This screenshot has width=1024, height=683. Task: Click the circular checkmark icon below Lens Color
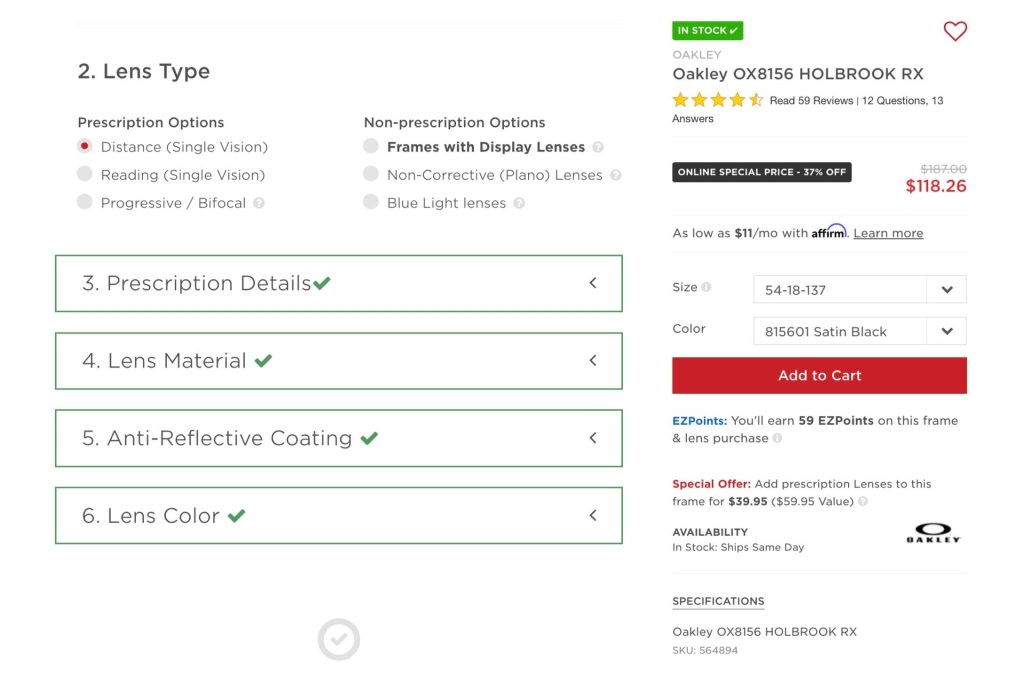pyautogui.click(x=339, y=639)
